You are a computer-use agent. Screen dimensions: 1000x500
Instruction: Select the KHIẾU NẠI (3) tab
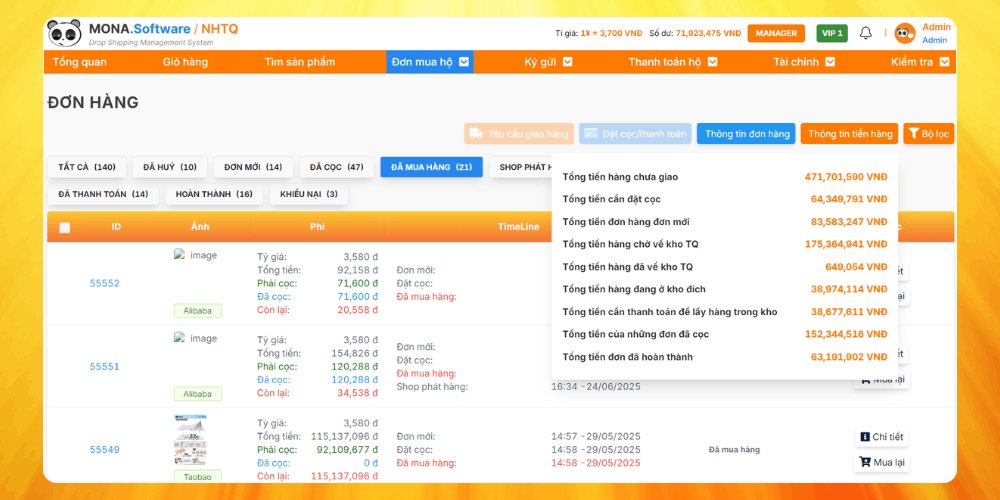point(308,194)
